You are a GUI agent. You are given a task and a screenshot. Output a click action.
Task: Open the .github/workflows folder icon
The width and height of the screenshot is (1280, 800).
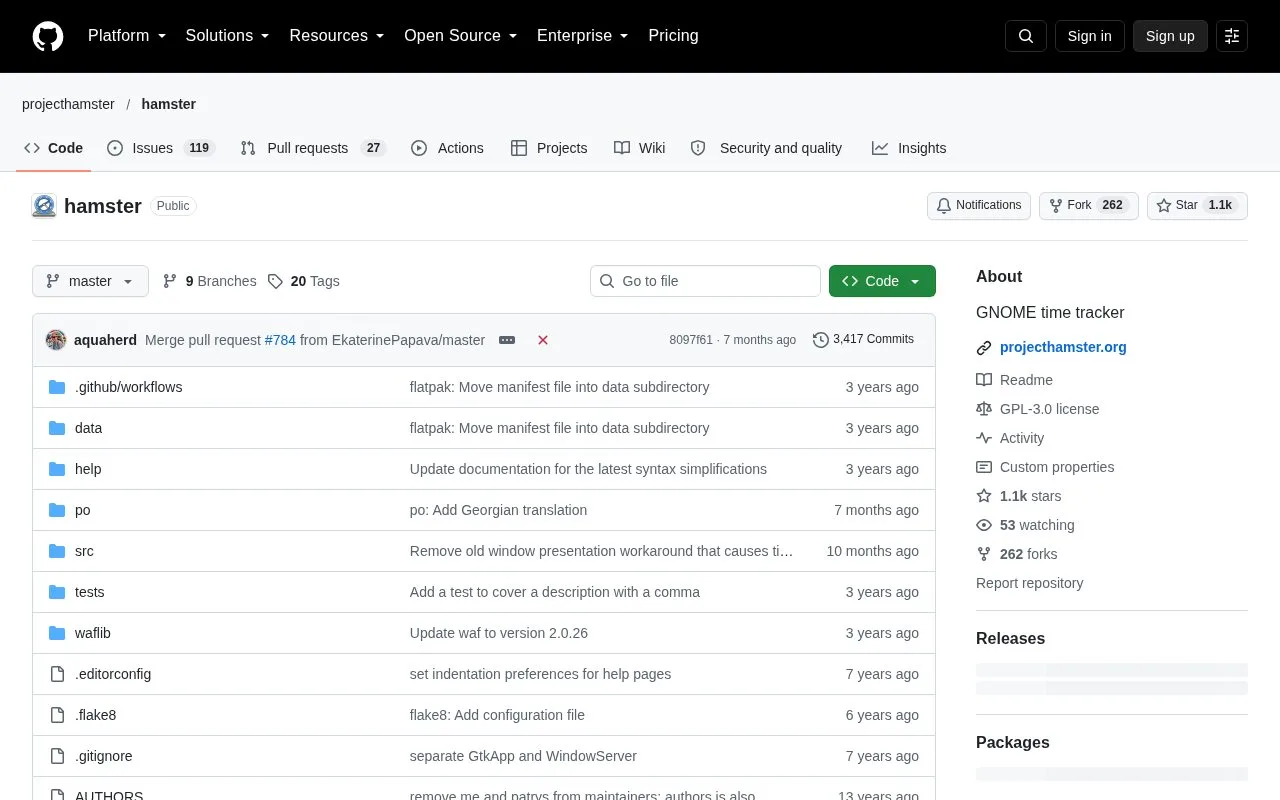[x=57, y=387]
